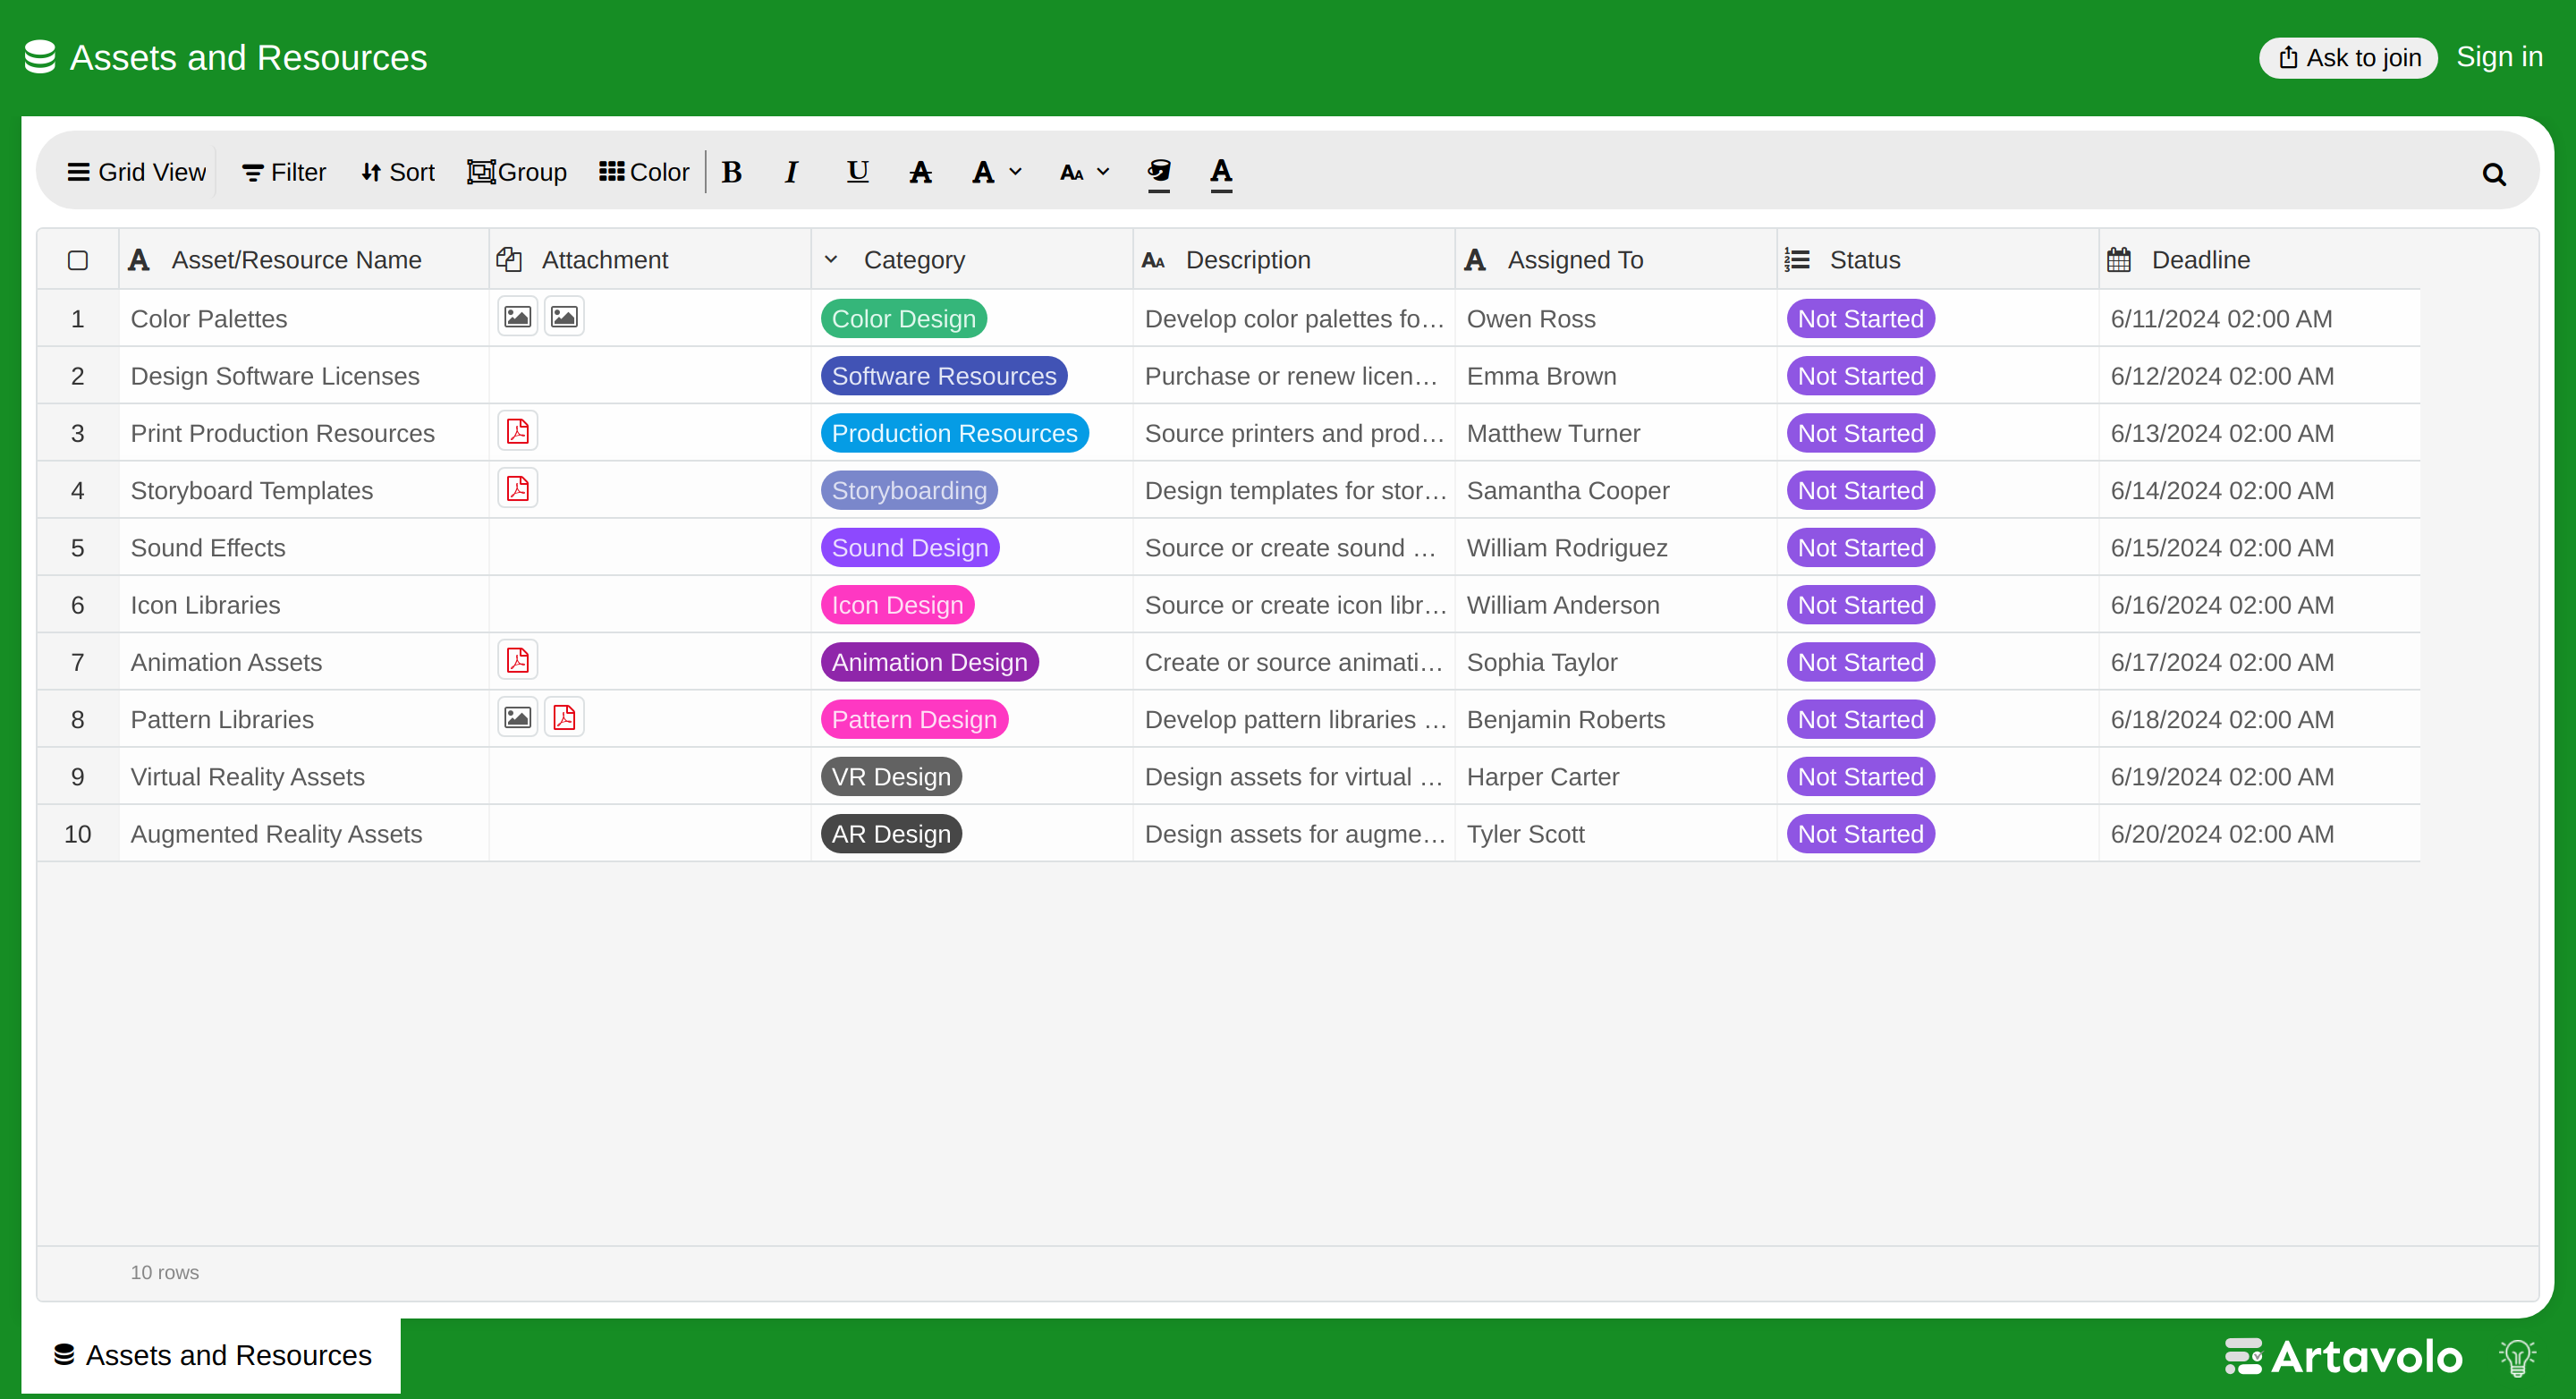Open the font style dropdown
Screen dimensions: 2576x1399
[x=997, y=172]
